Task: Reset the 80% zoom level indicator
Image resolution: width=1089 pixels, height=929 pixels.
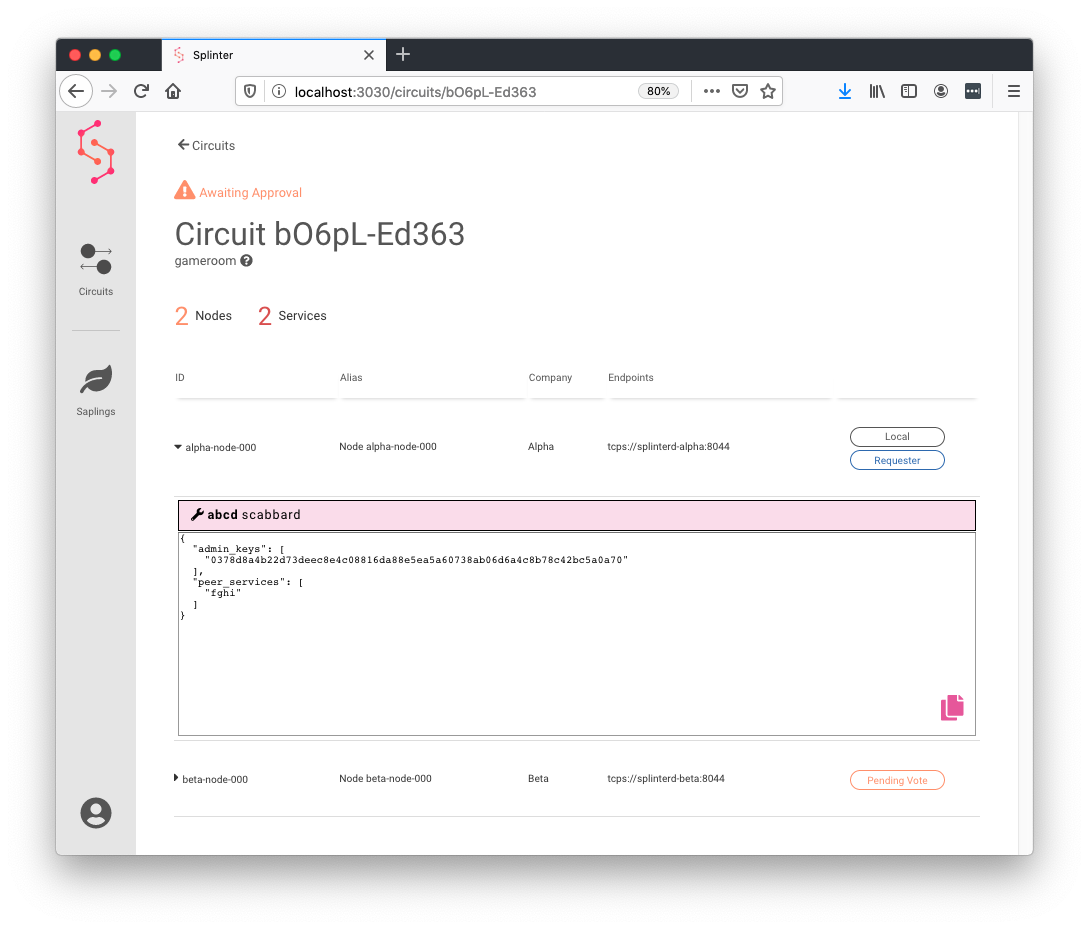Action: [x=658, y=91]
